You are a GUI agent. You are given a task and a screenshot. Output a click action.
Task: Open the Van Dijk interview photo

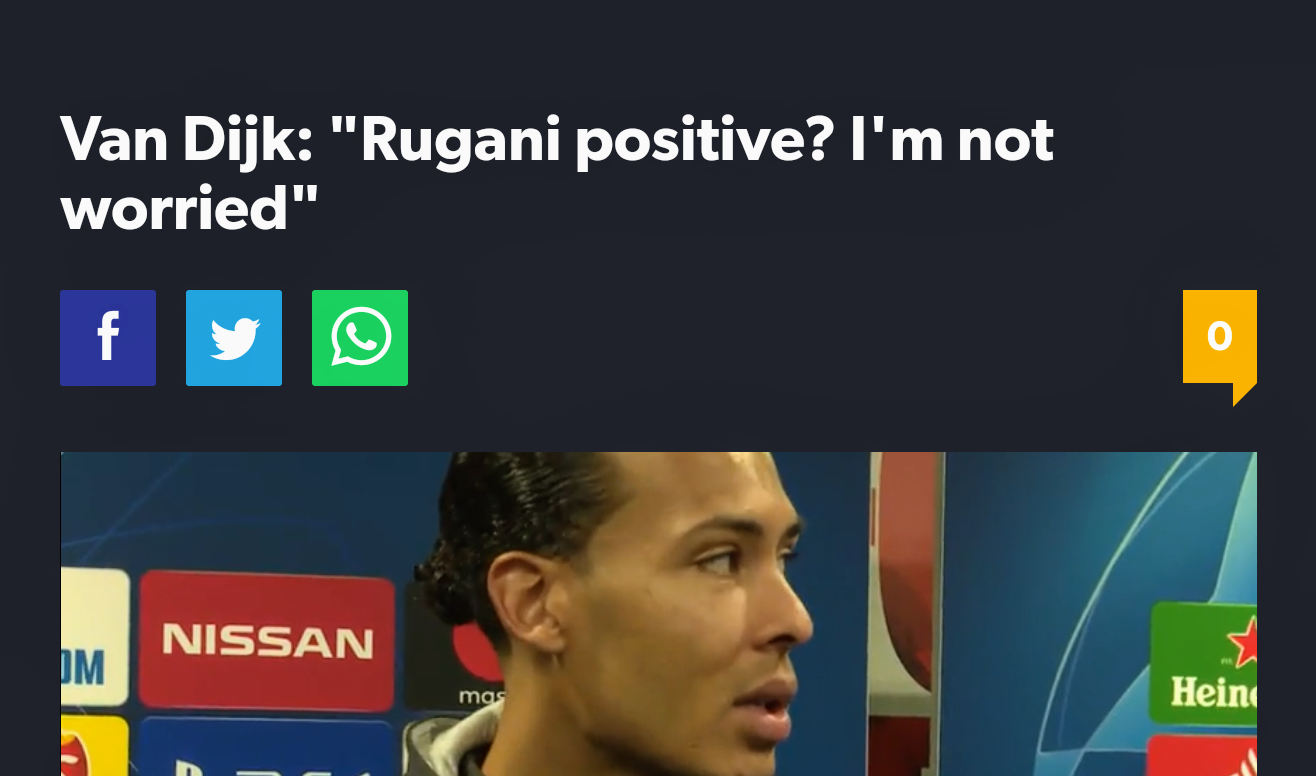coord(659,614)
